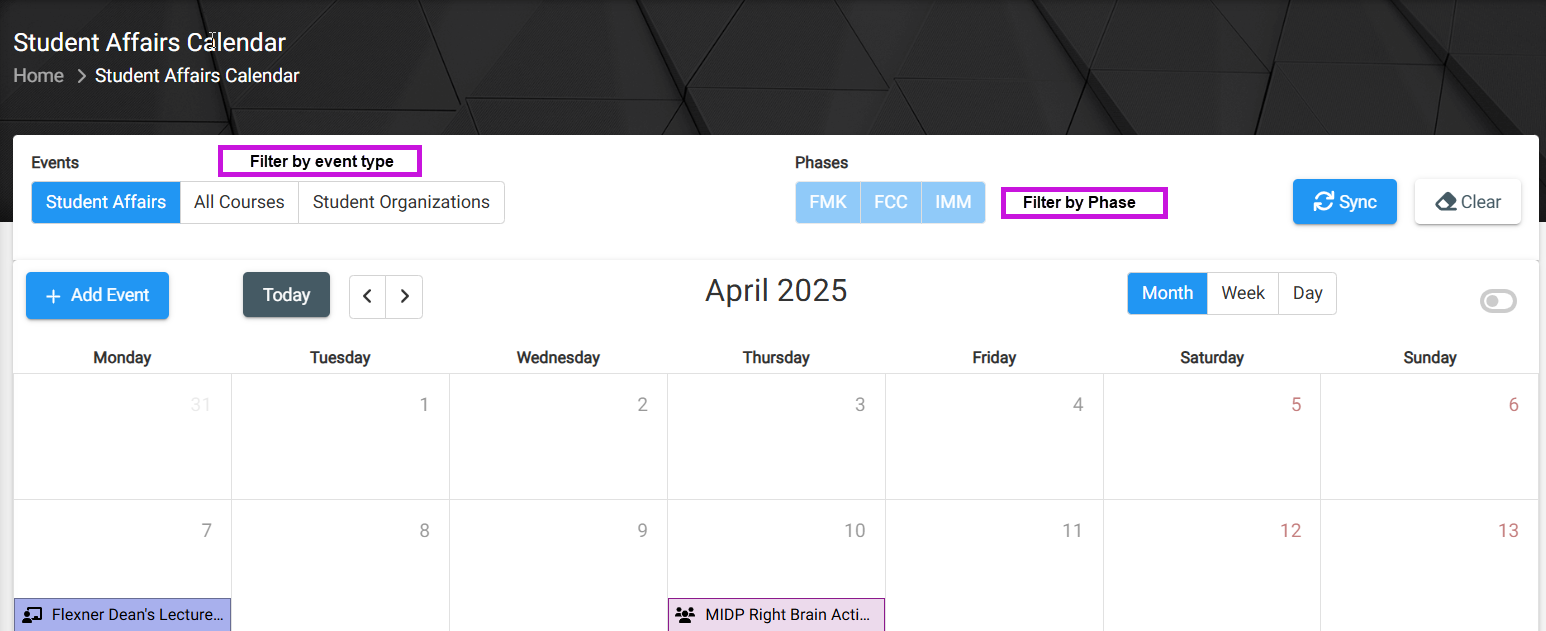The image size is (1546, 631).
Task: Click the breadcrumb separator chevron after Home
Action: pyautogui.click(x=82, y=76)
